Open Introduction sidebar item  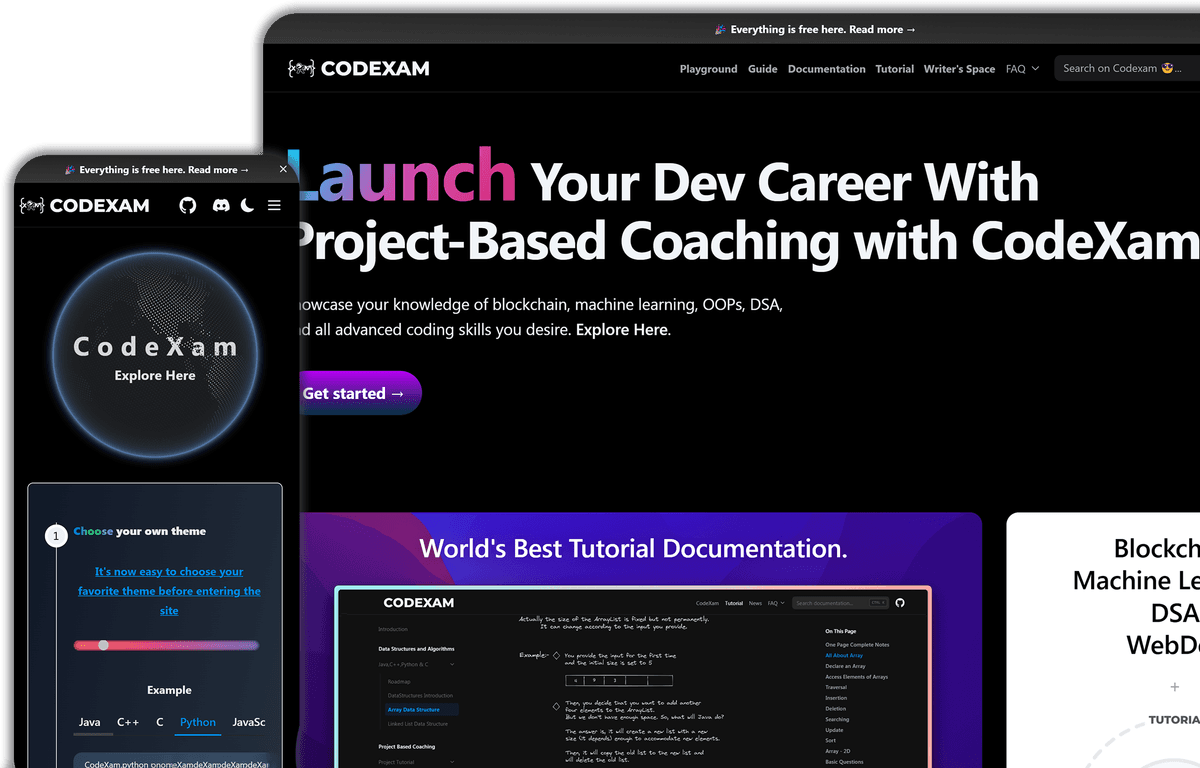(393, 629)
